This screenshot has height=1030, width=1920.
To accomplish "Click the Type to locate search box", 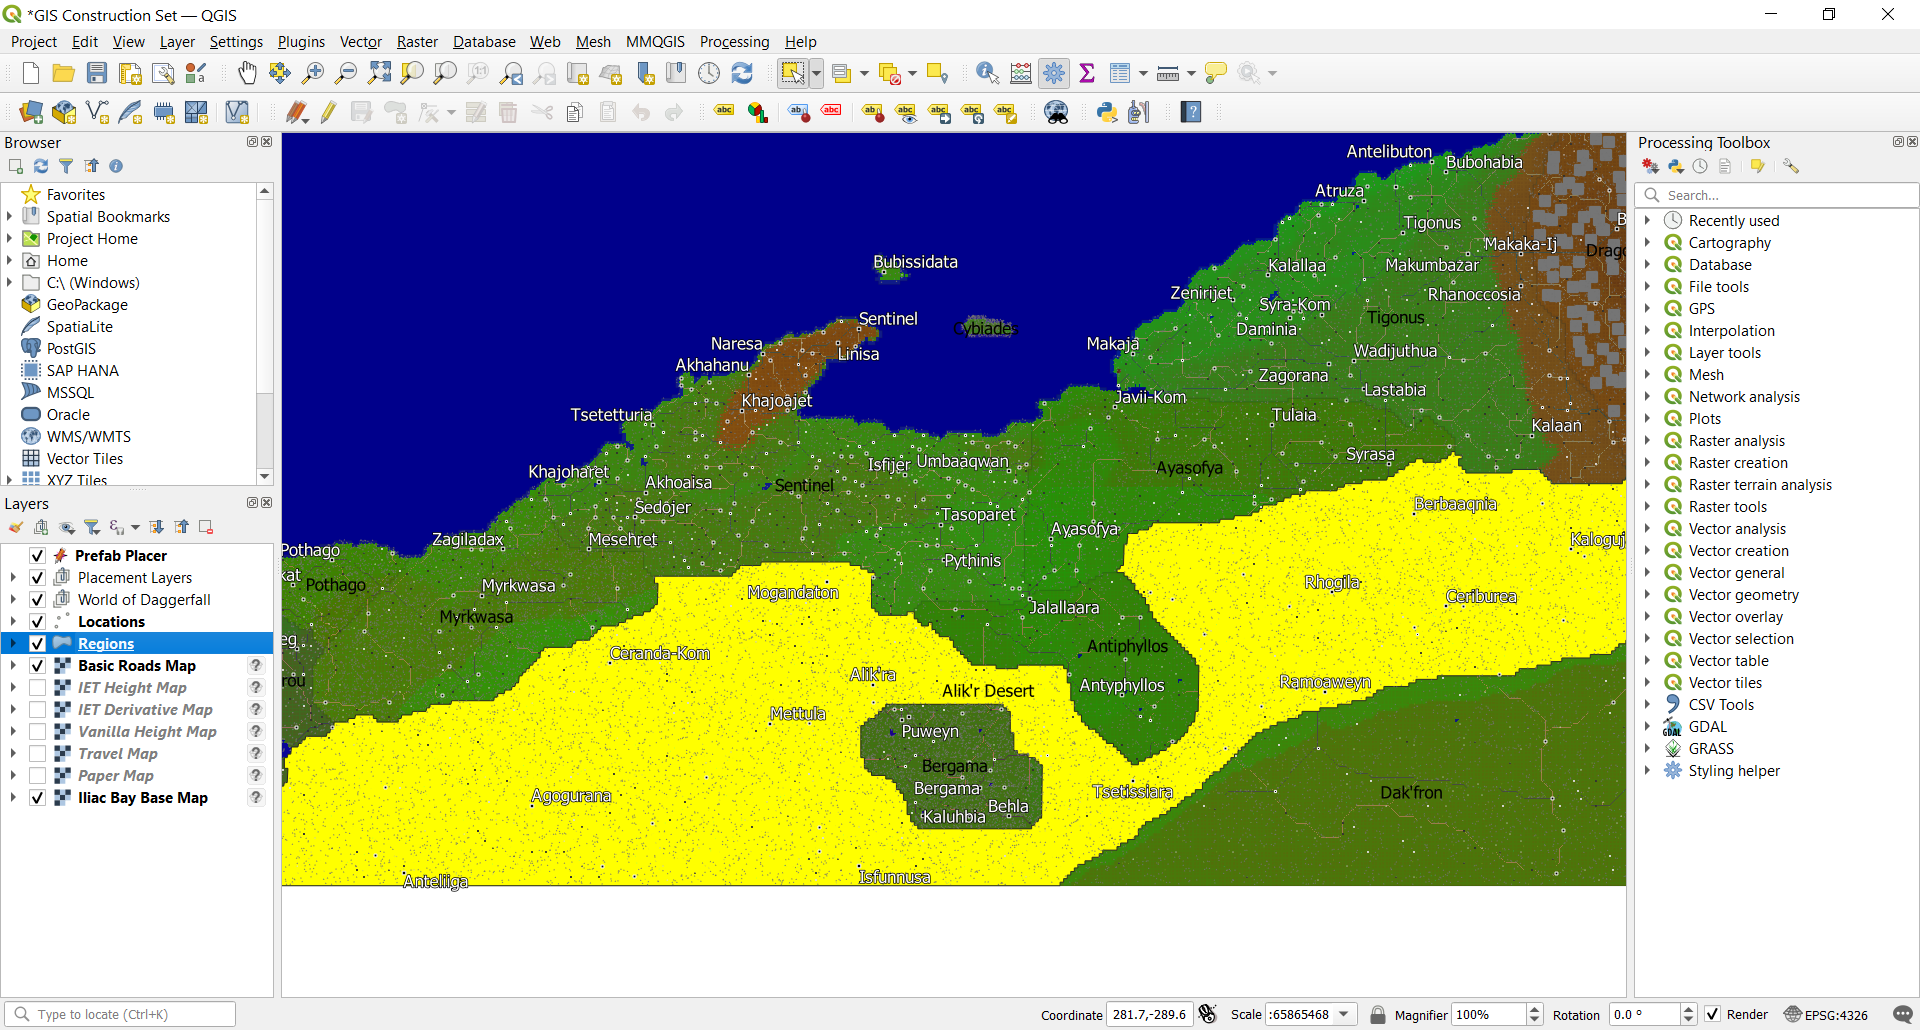I will (122, 1014).
